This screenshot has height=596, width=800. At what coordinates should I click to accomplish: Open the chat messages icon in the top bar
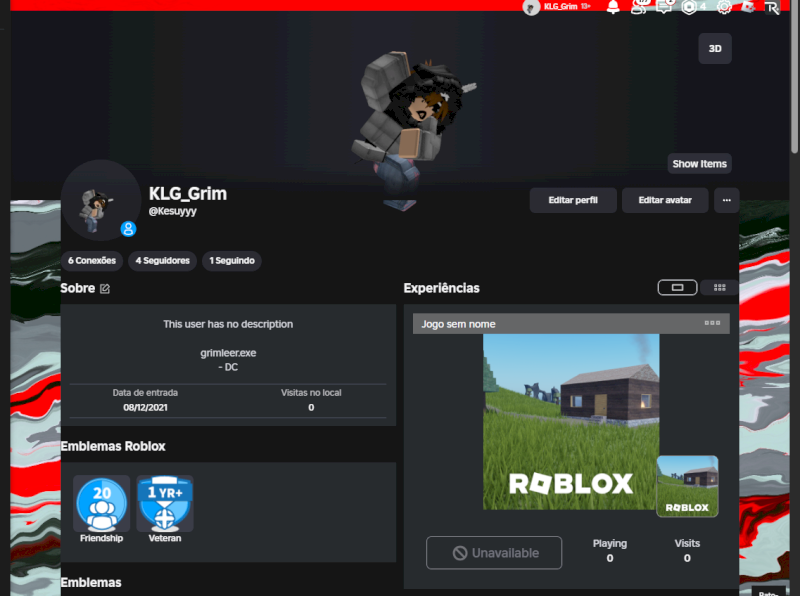tap(664, 7)
